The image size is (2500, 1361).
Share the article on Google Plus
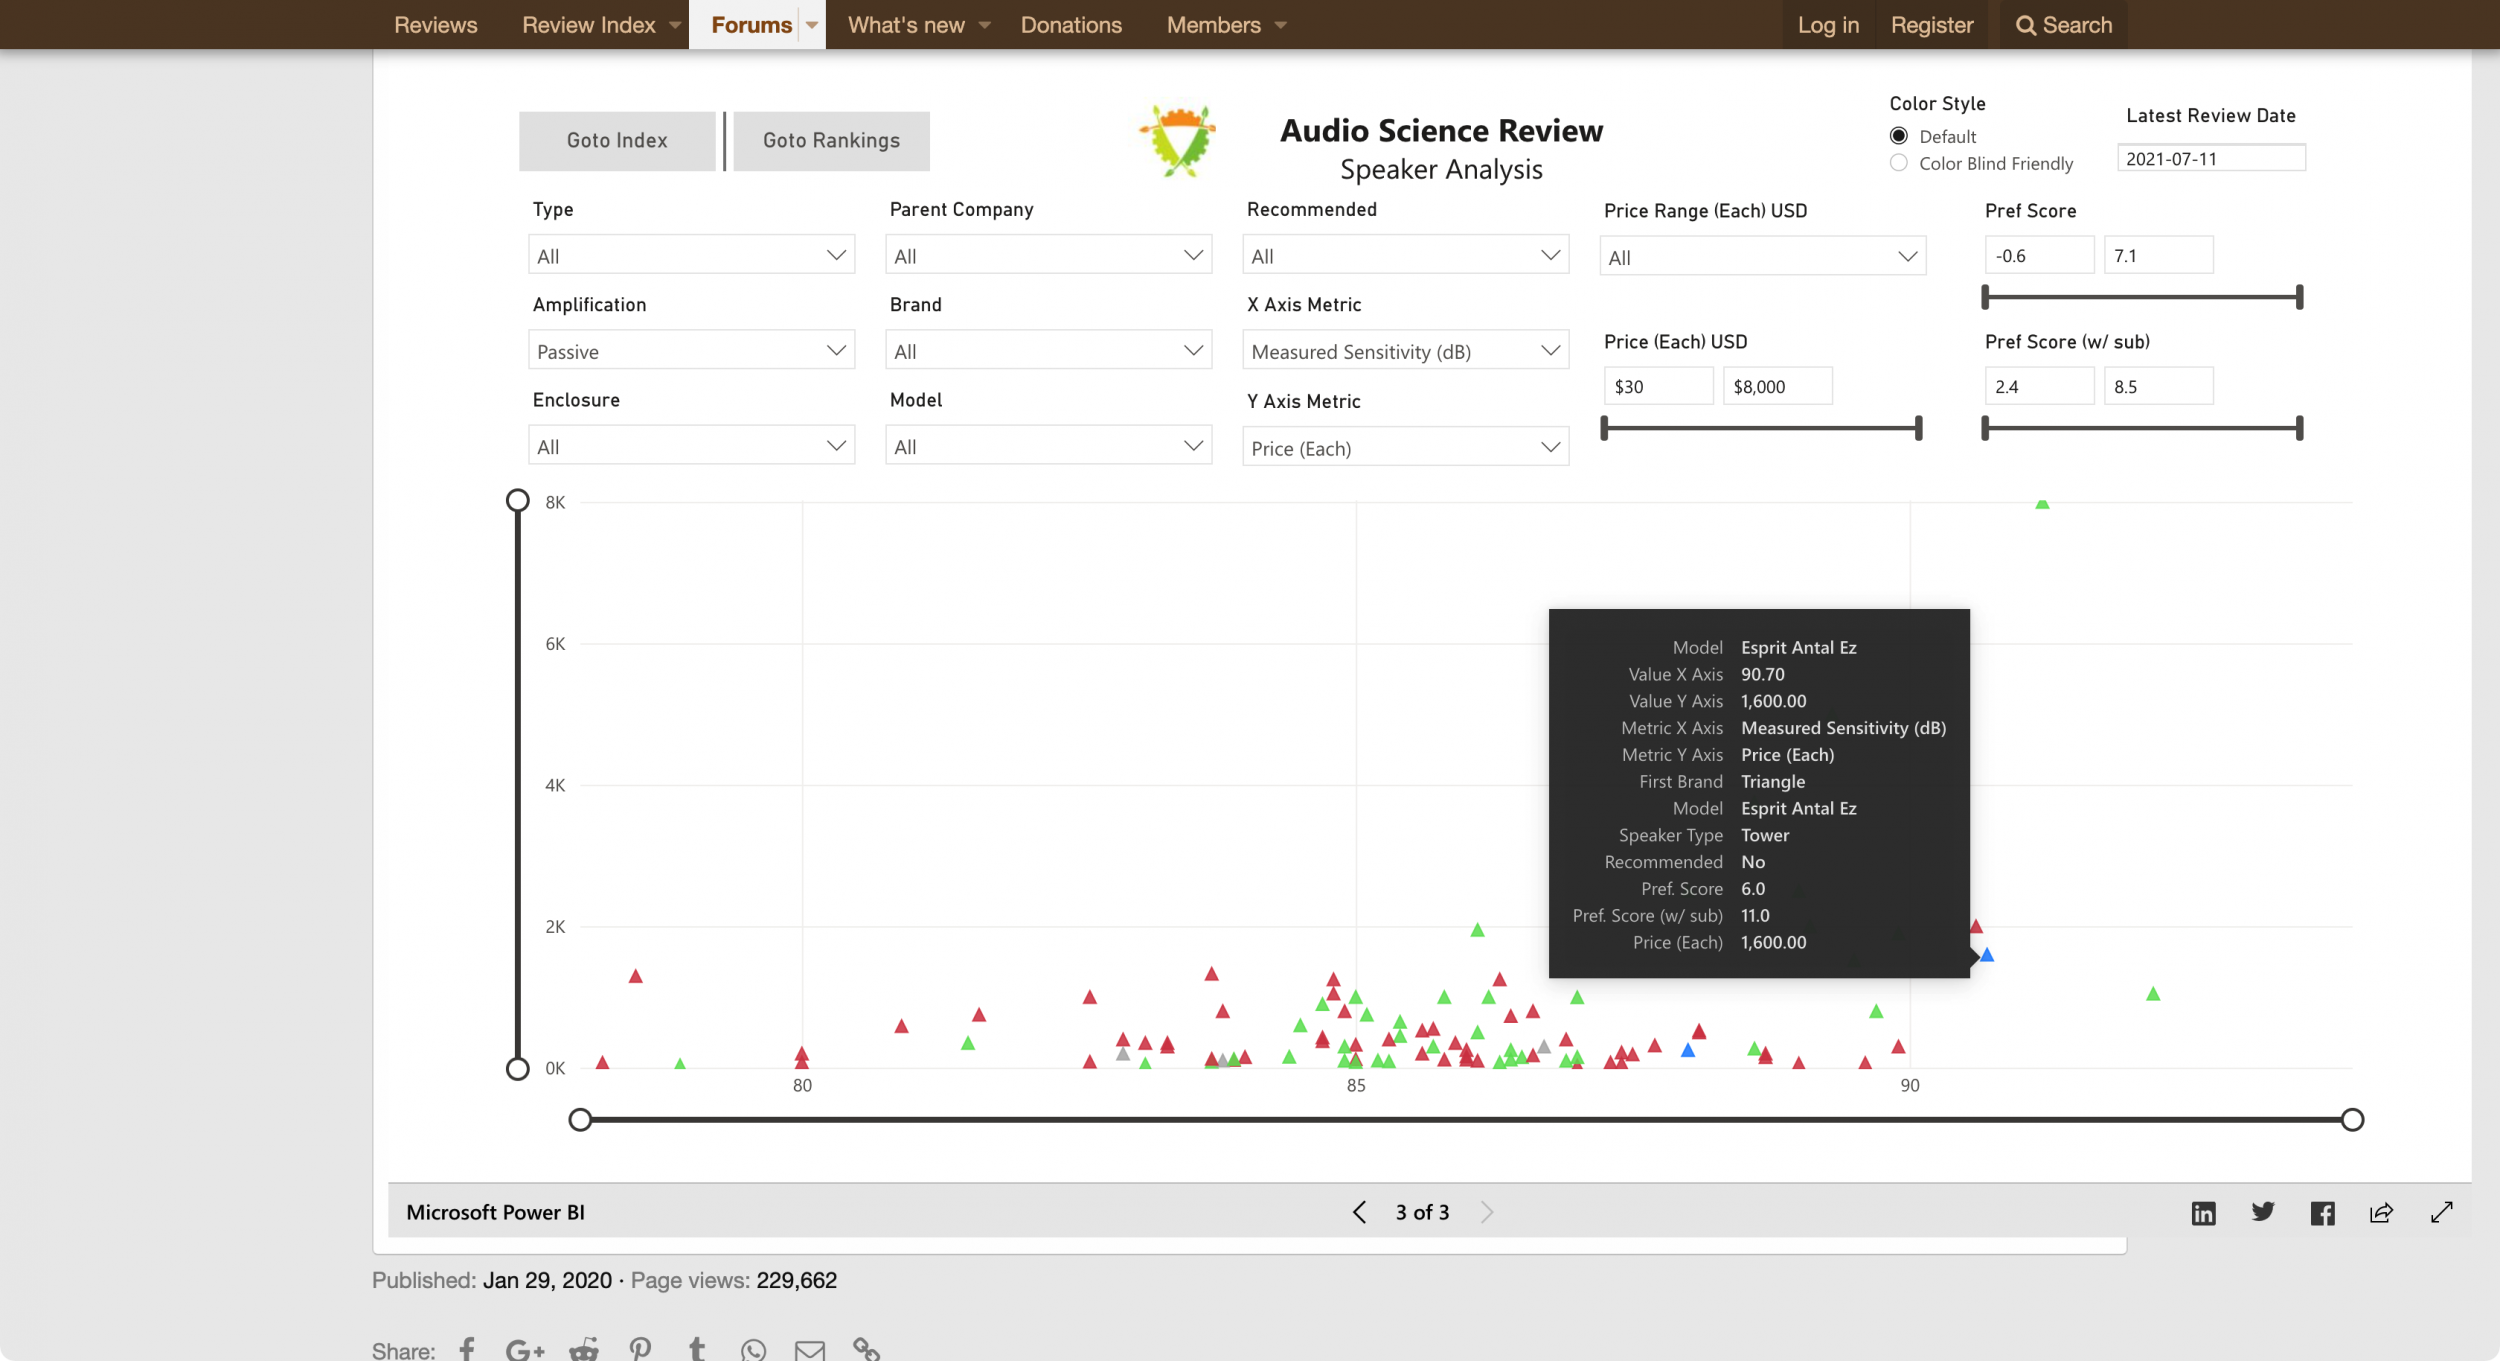524,1350
